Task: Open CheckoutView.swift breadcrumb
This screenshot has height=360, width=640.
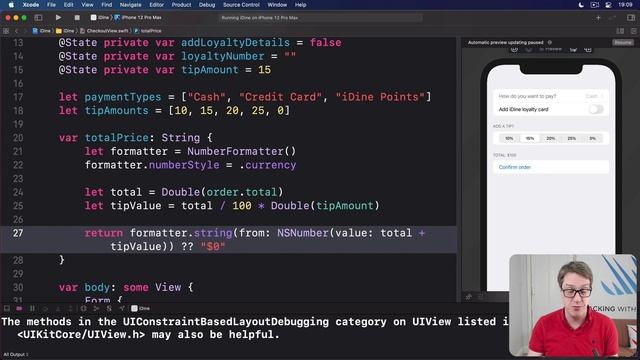Action: (104, 31)
